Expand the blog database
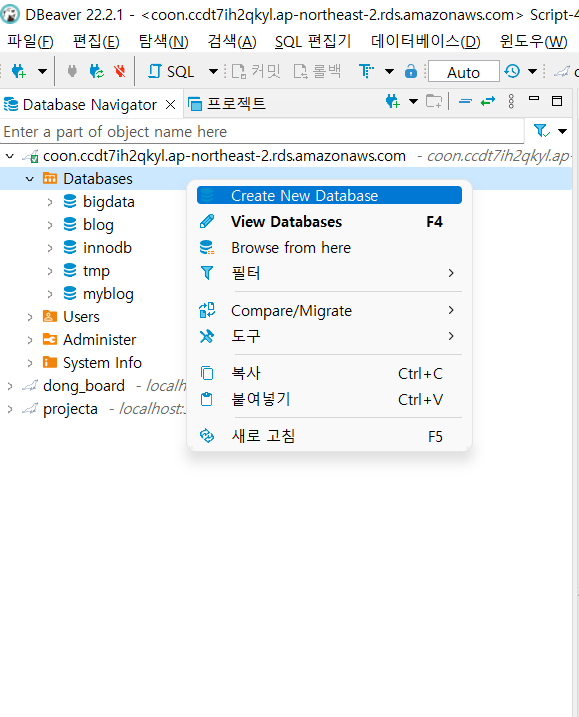This screenshot has width=579, height=717. pyautogui.click(x=50, y=225)
